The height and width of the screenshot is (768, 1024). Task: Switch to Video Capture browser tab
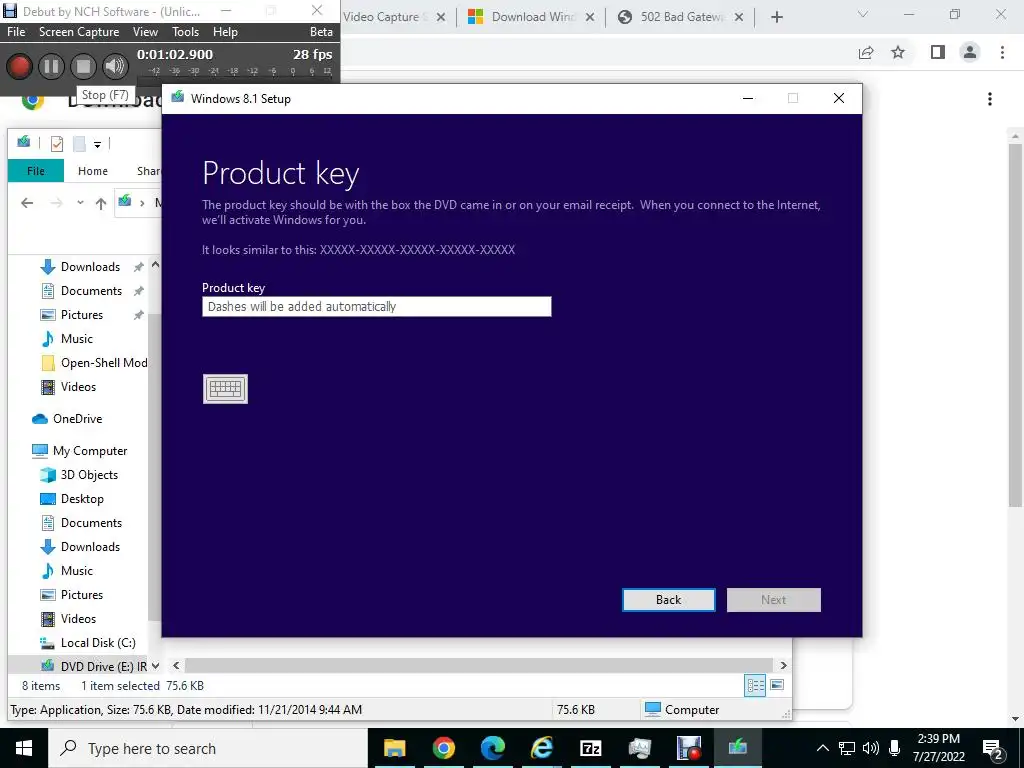[385, 17]
